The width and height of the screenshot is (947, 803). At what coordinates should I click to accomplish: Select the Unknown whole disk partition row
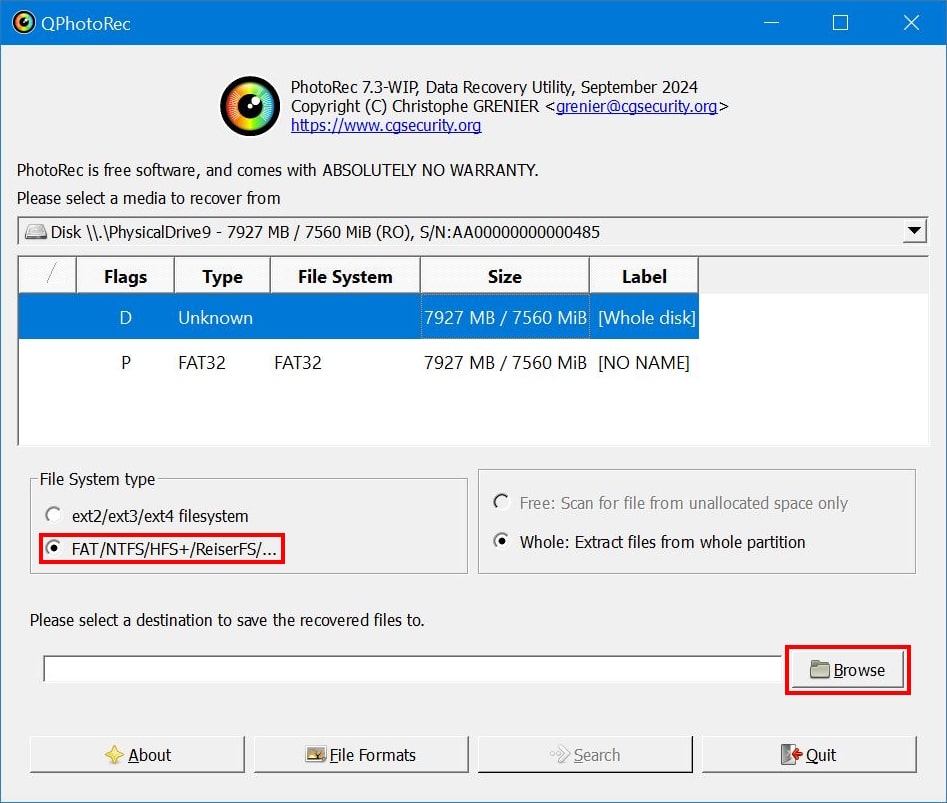coord(359,317)
